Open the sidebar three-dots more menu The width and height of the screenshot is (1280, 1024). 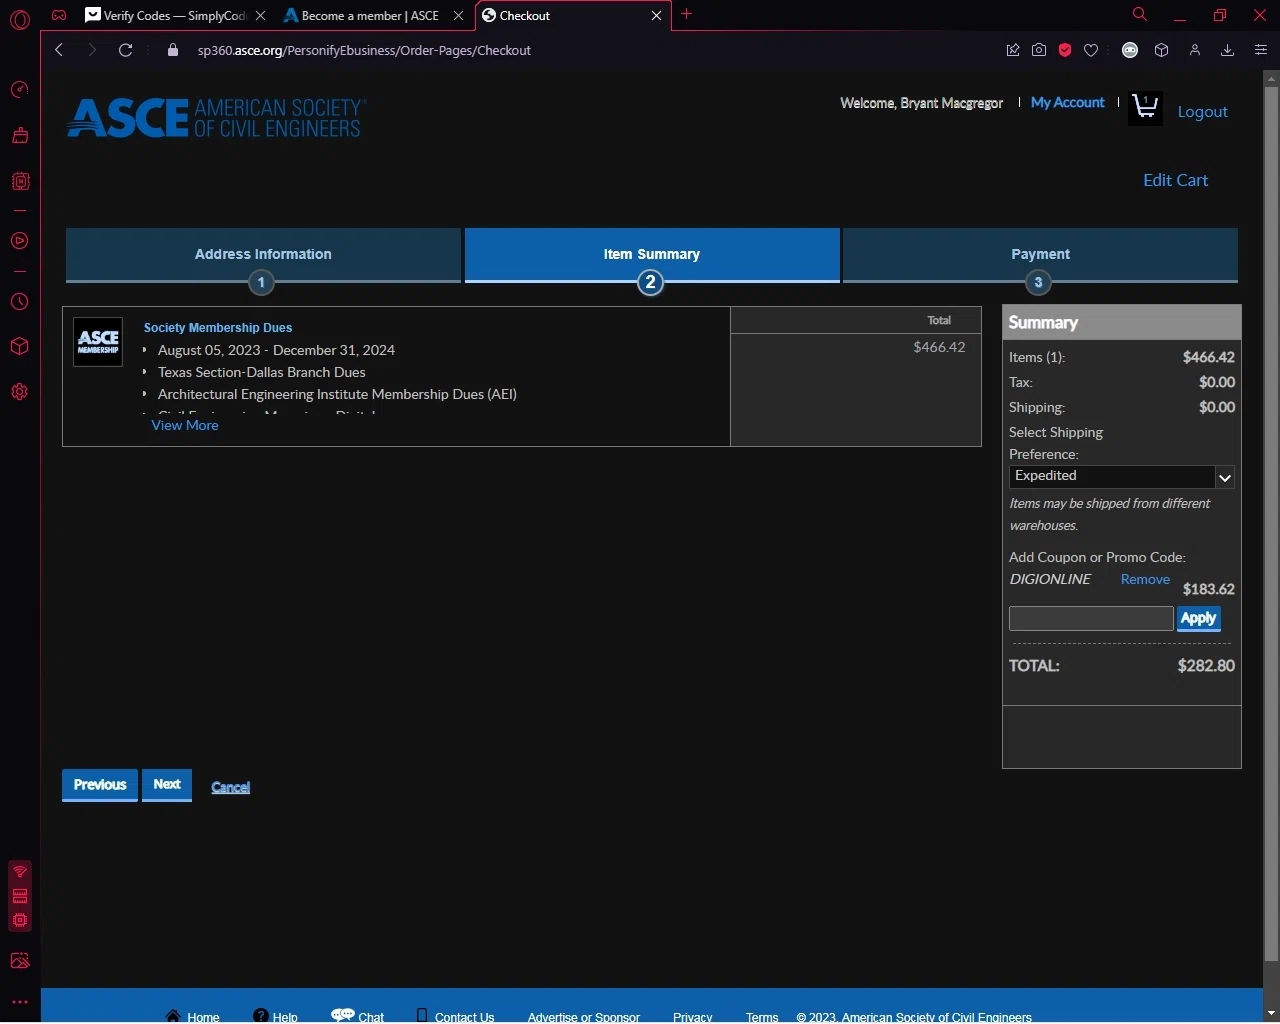[19, 1002]
